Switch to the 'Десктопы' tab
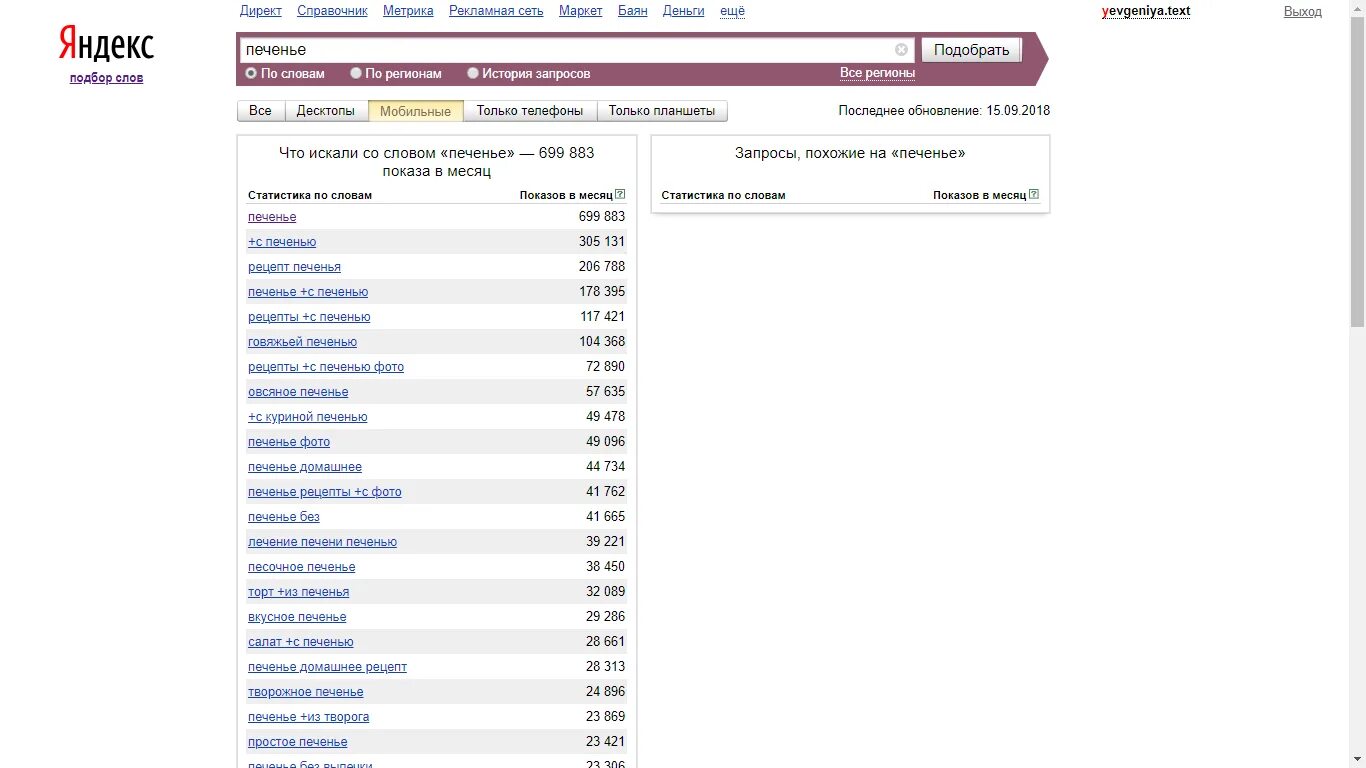The height and width of the screenshot is (768, 1366). 326,111
